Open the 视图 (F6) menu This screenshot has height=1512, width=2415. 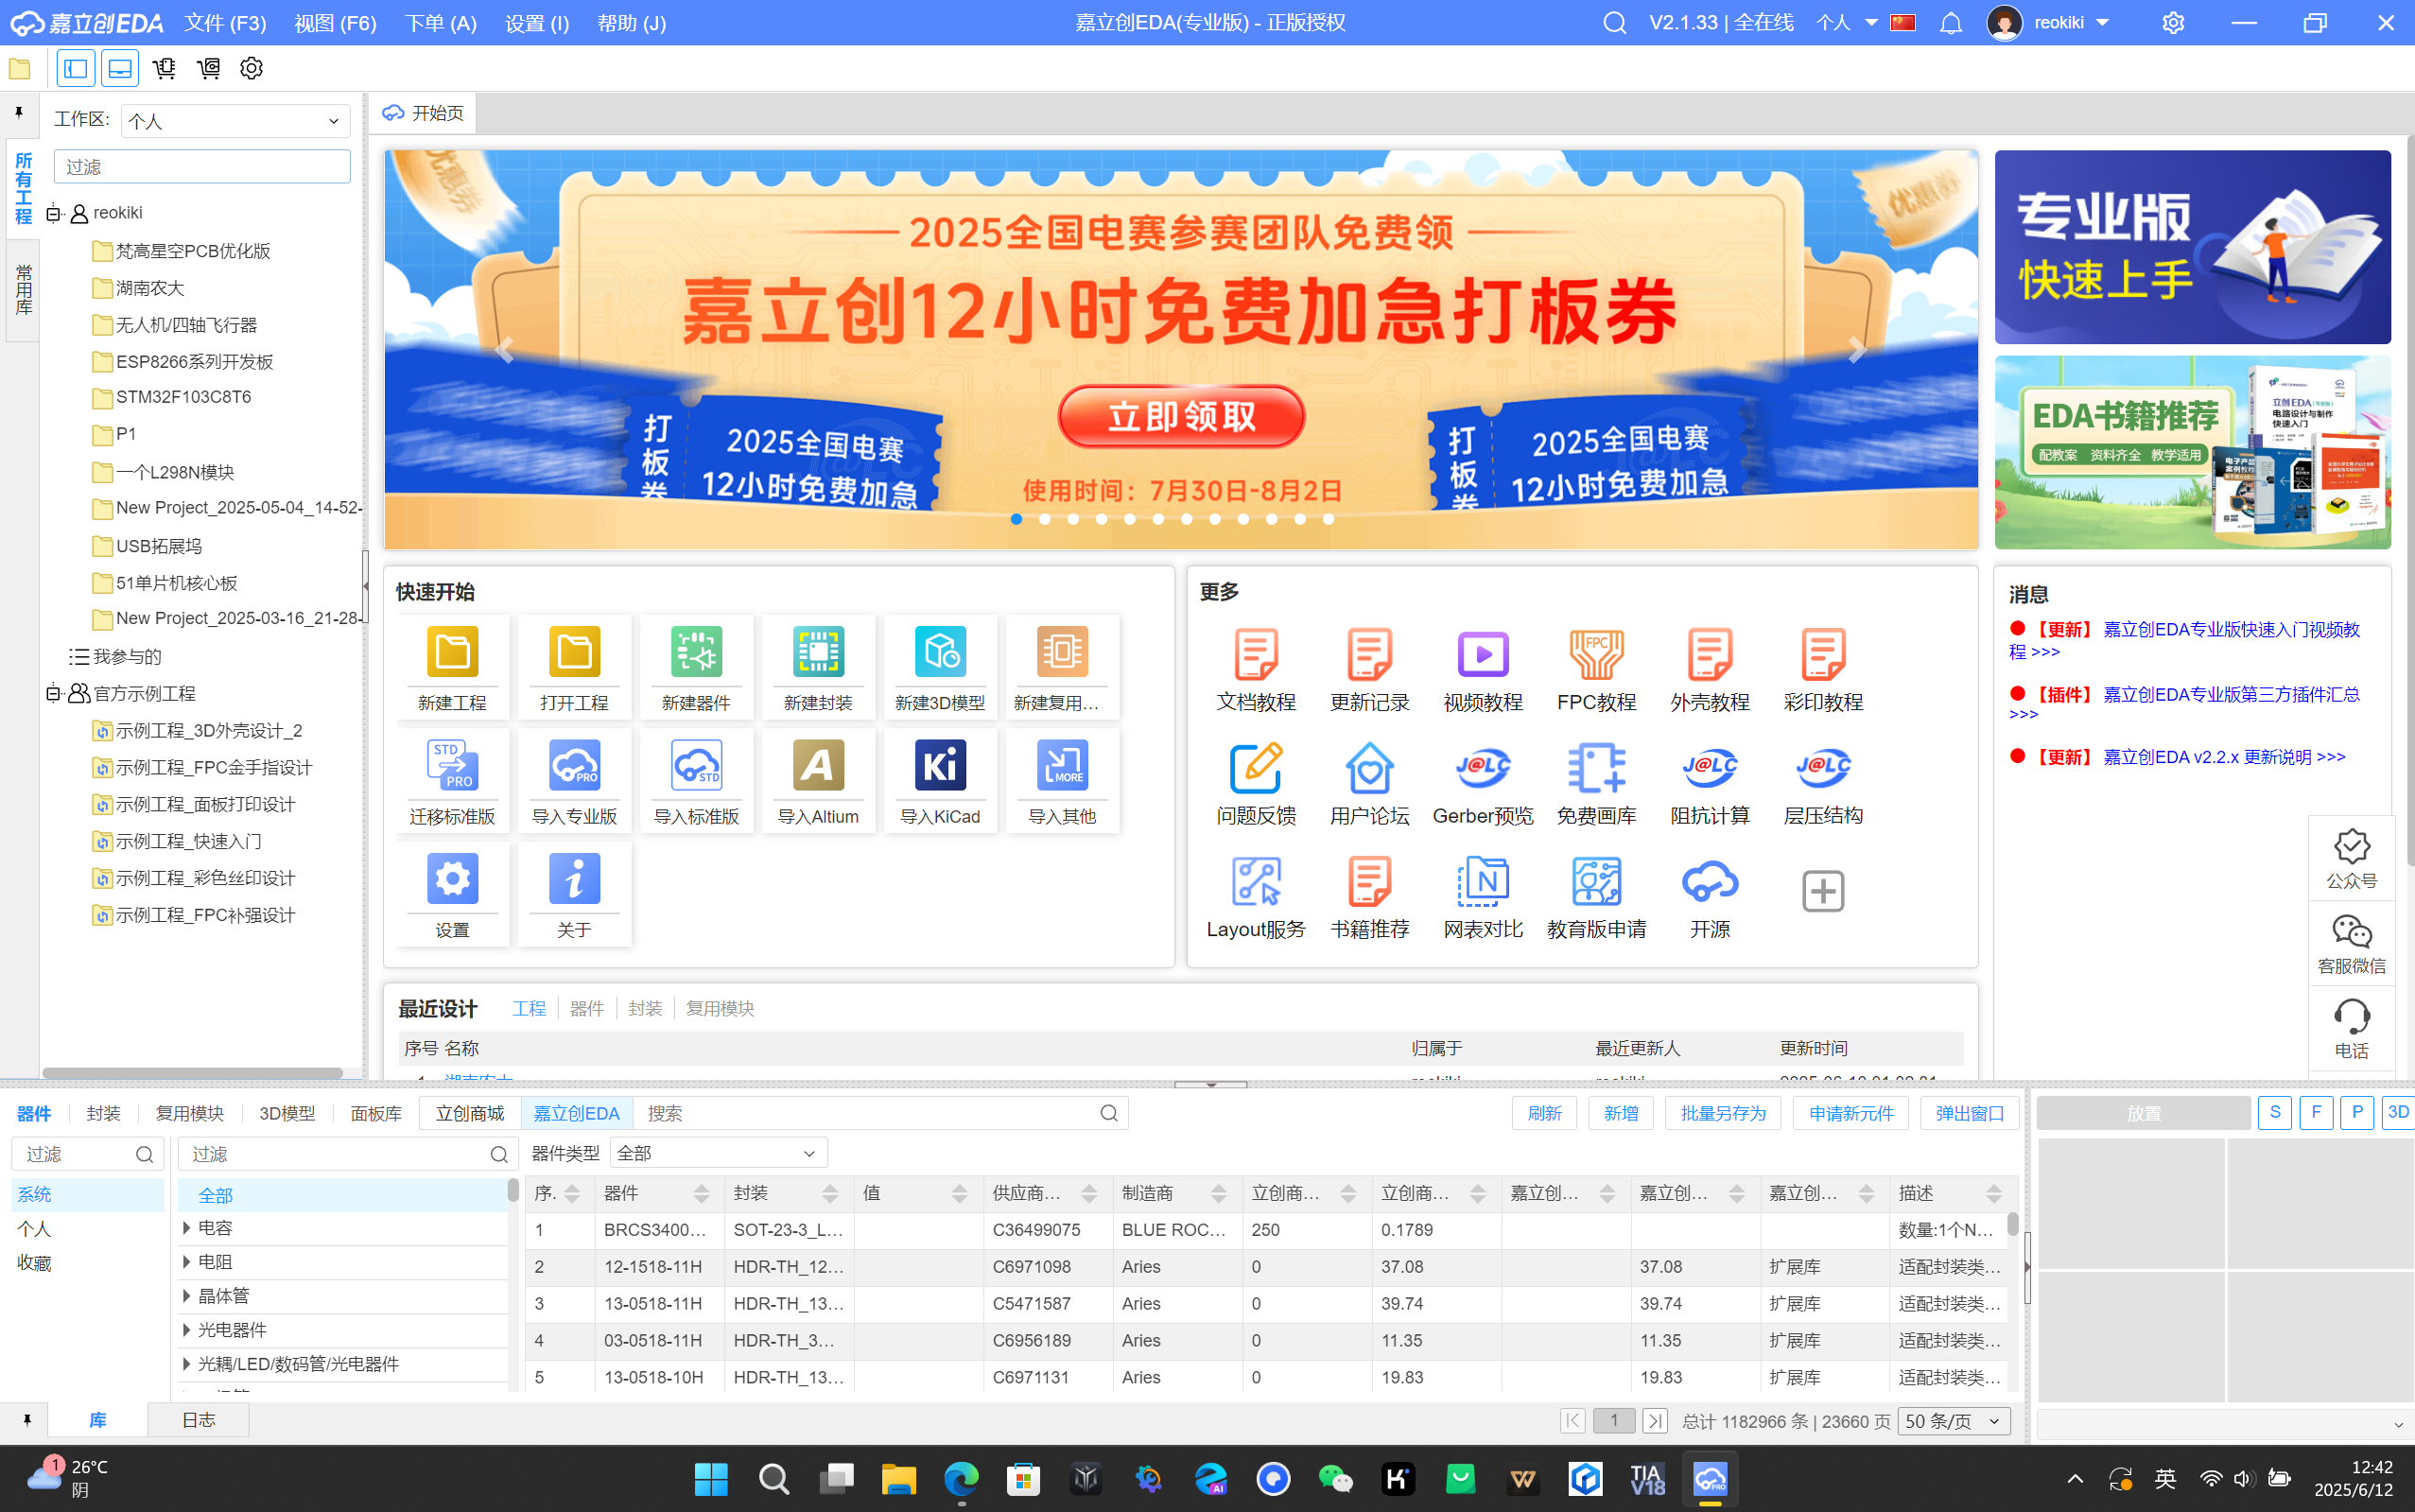click(334, 22)
